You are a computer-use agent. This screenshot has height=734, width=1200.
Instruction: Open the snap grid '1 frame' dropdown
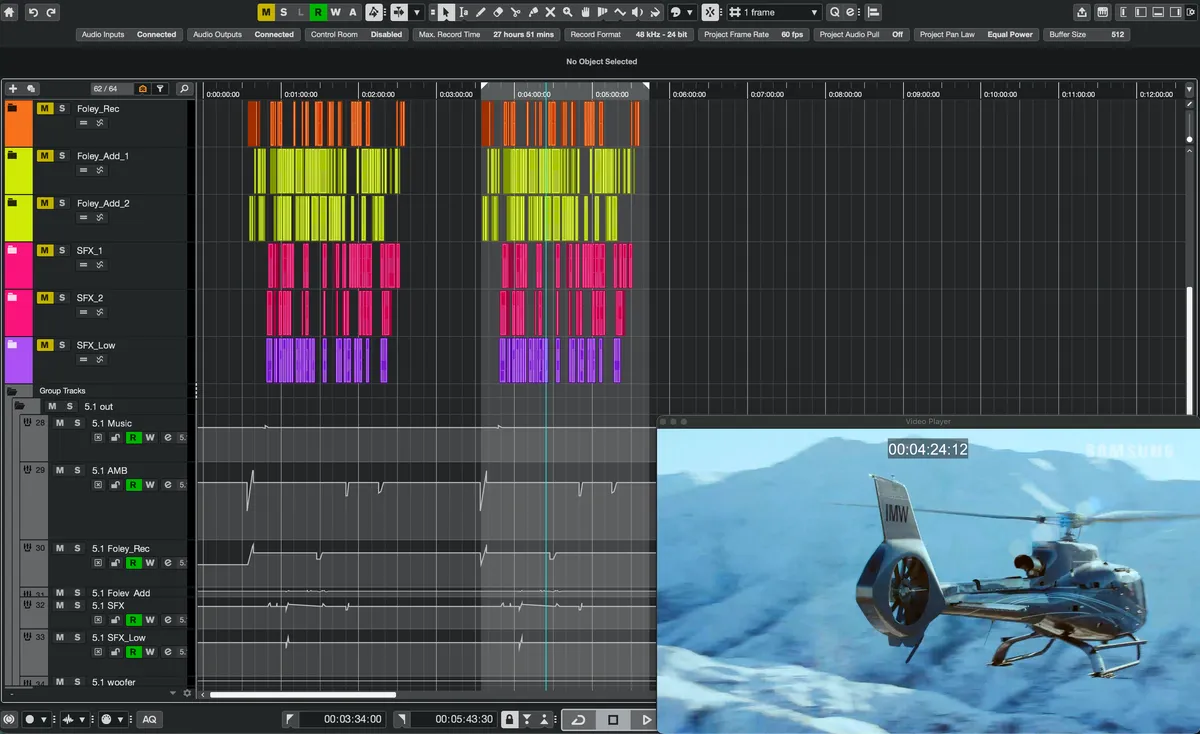click(x=775, y=12)
